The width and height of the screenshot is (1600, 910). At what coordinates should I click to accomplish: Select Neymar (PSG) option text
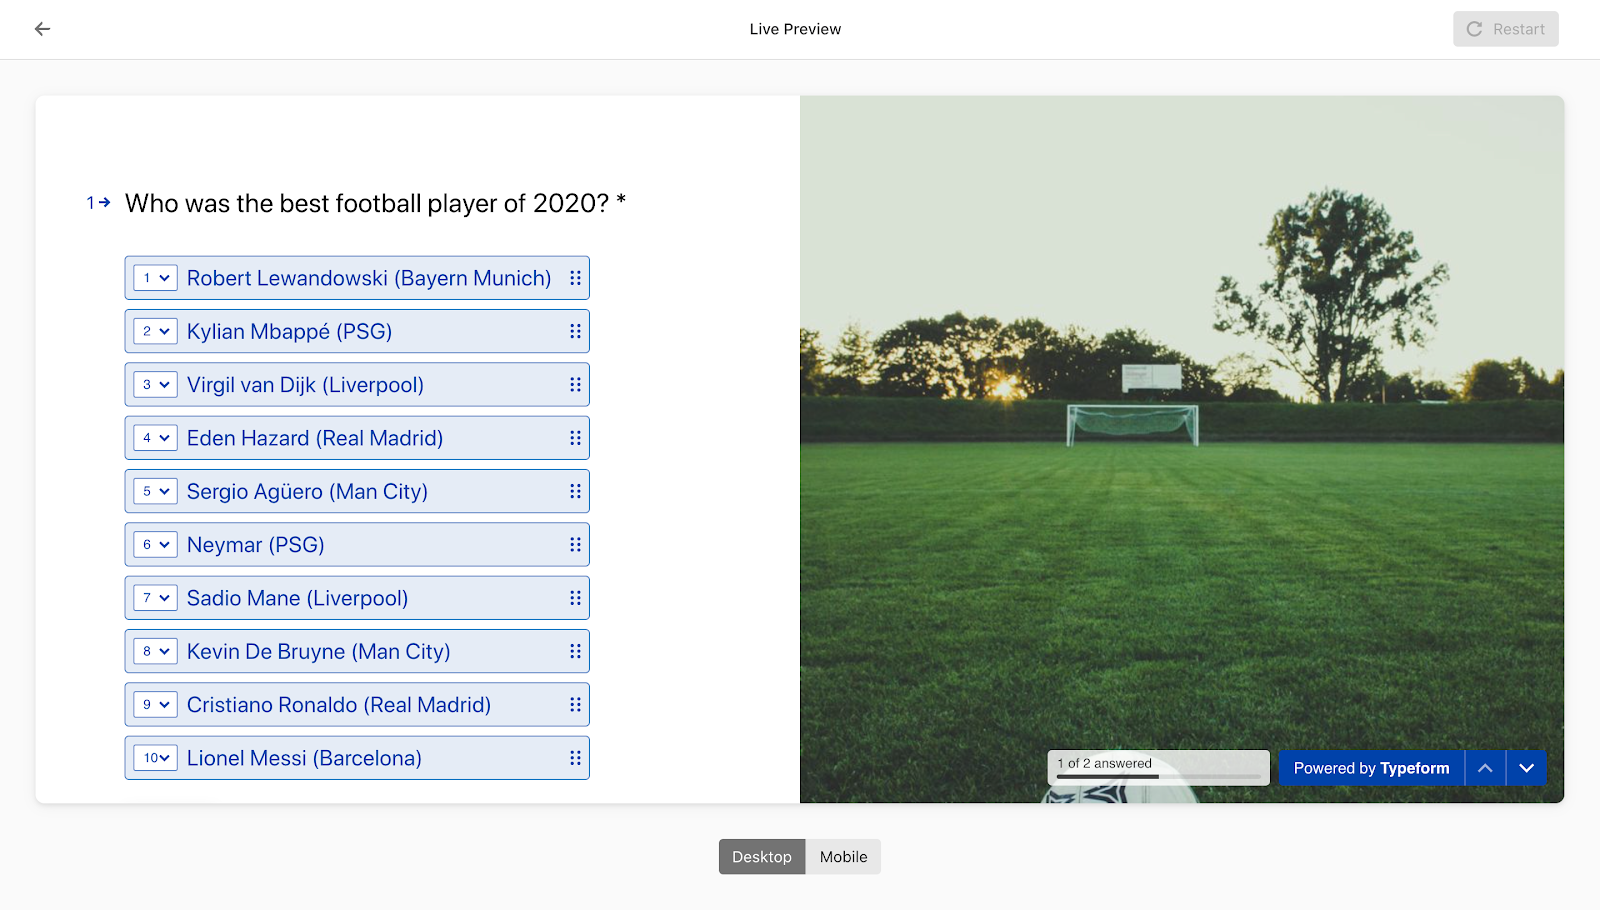[x=256, y=545]
